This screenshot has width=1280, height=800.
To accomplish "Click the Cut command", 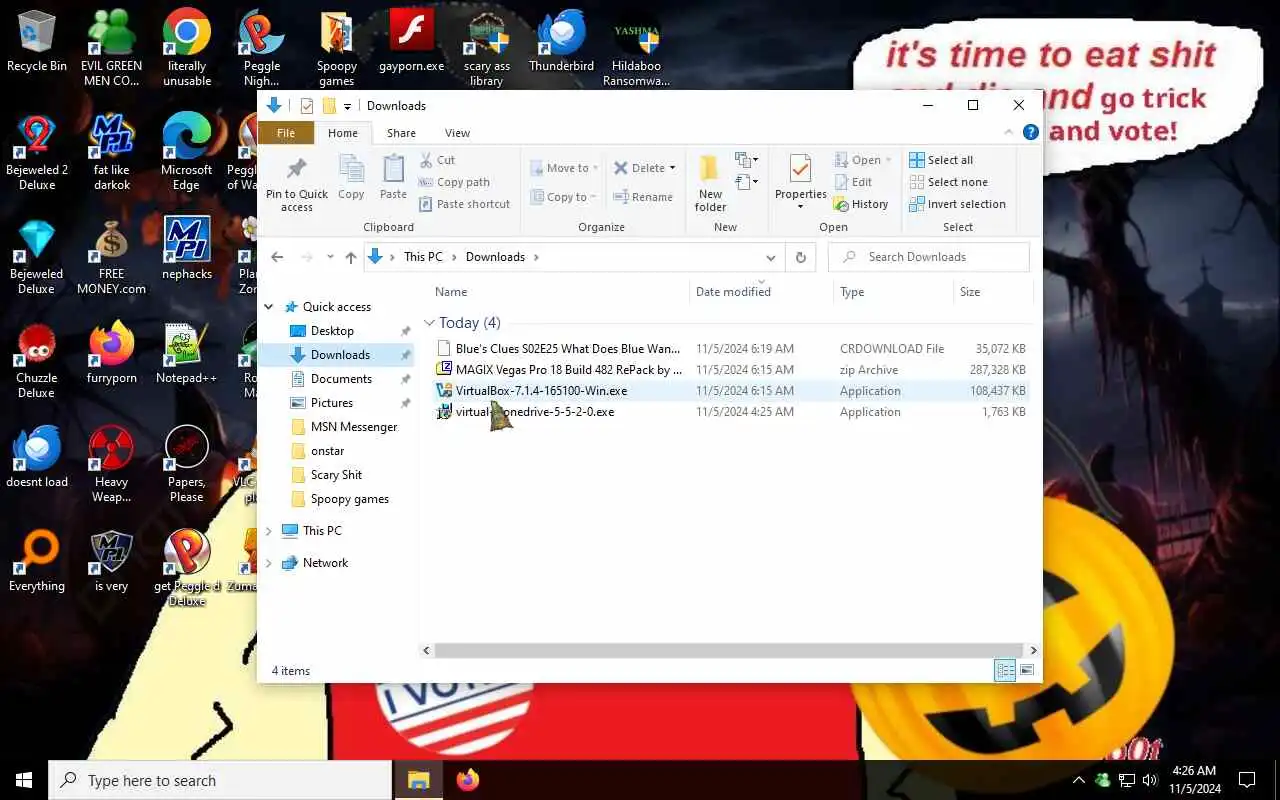I will point(437,160).
